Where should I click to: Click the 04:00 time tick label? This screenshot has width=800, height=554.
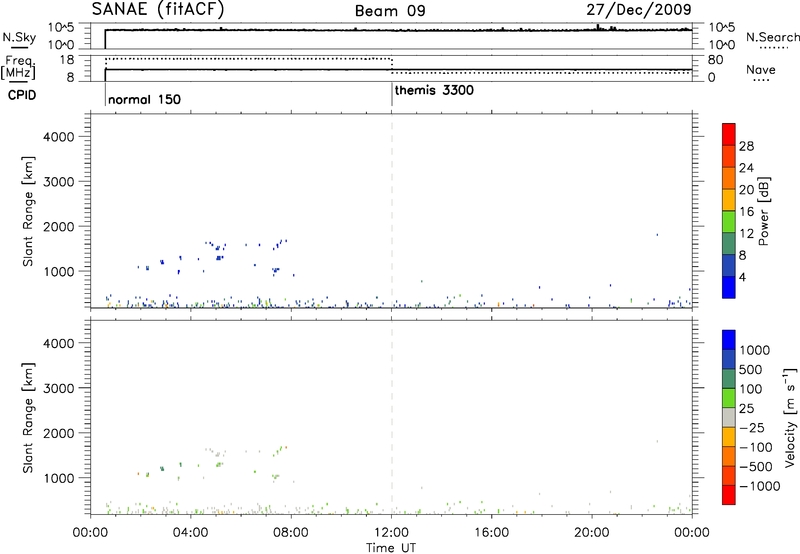click(x=191, y=533)
